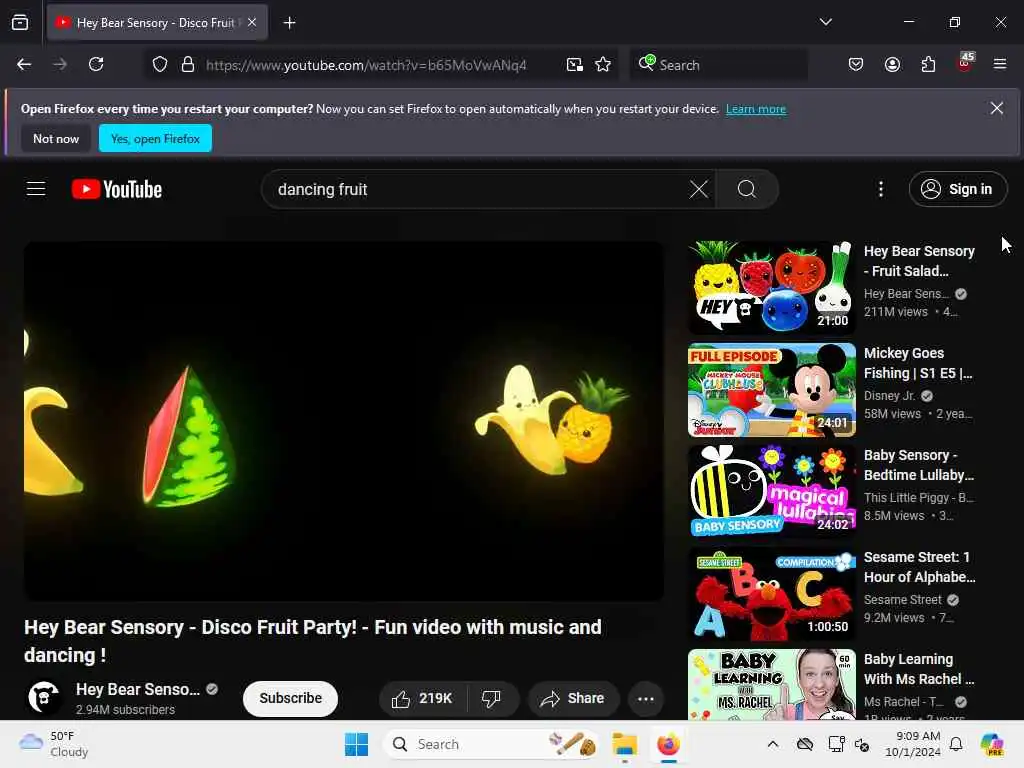Go back with the browser back arrow
Screen dimensions: 1024x768
(24, 64)
